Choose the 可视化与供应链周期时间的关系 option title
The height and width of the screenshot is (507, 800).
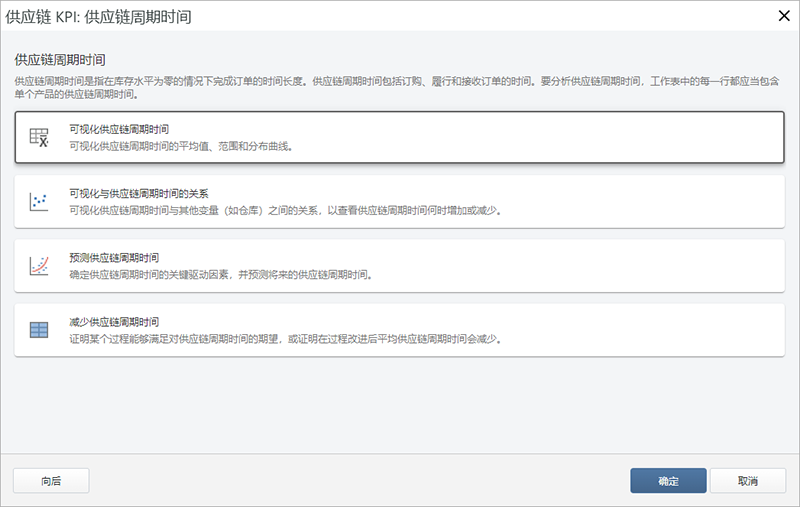point(137,194)
